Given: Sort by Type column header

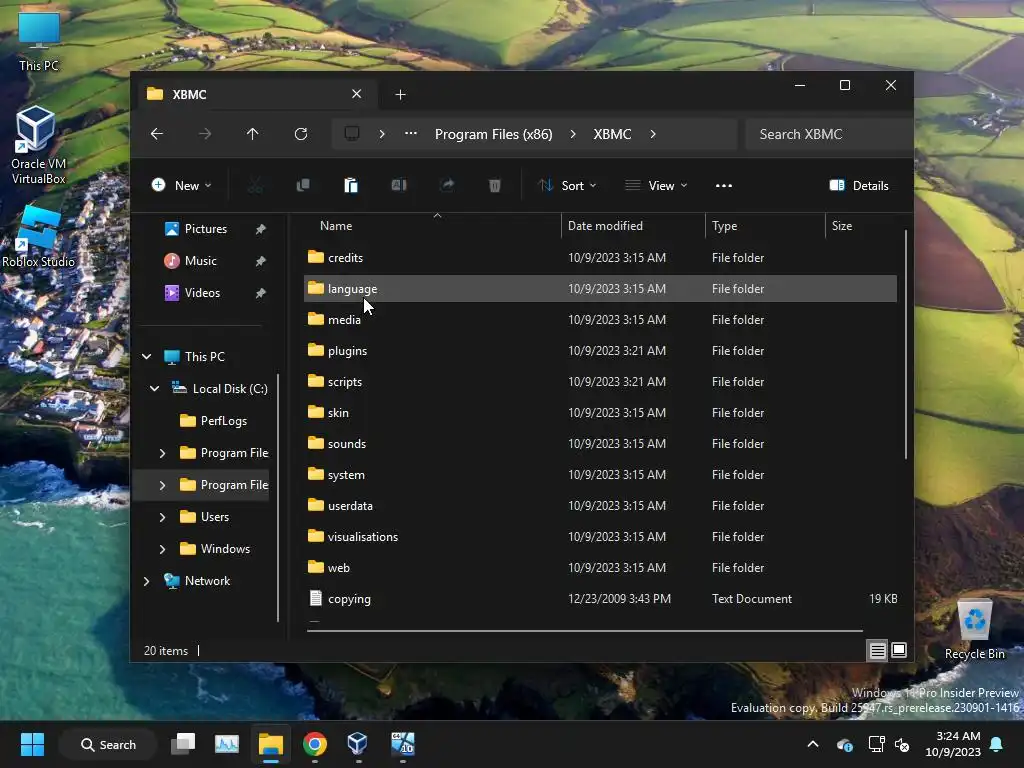Looking at the screenshot, I should click(x=765, y=226).
